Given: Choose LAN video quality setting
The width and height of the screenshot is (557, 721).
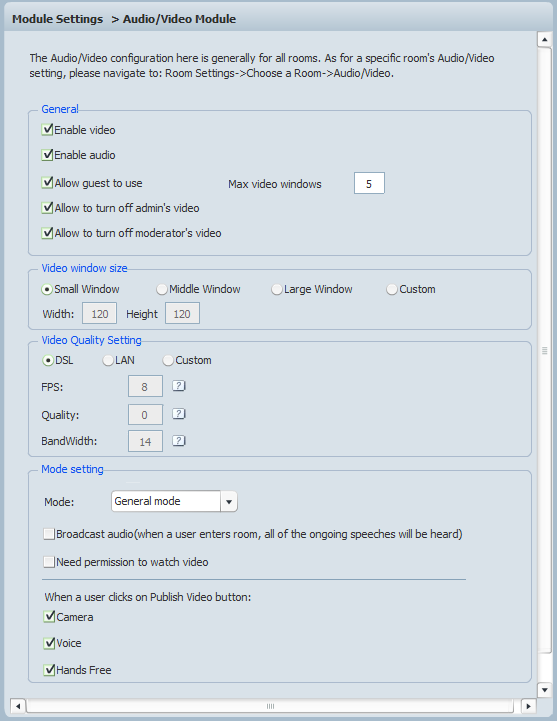Looking at the screenshot, I should (108, 360).
